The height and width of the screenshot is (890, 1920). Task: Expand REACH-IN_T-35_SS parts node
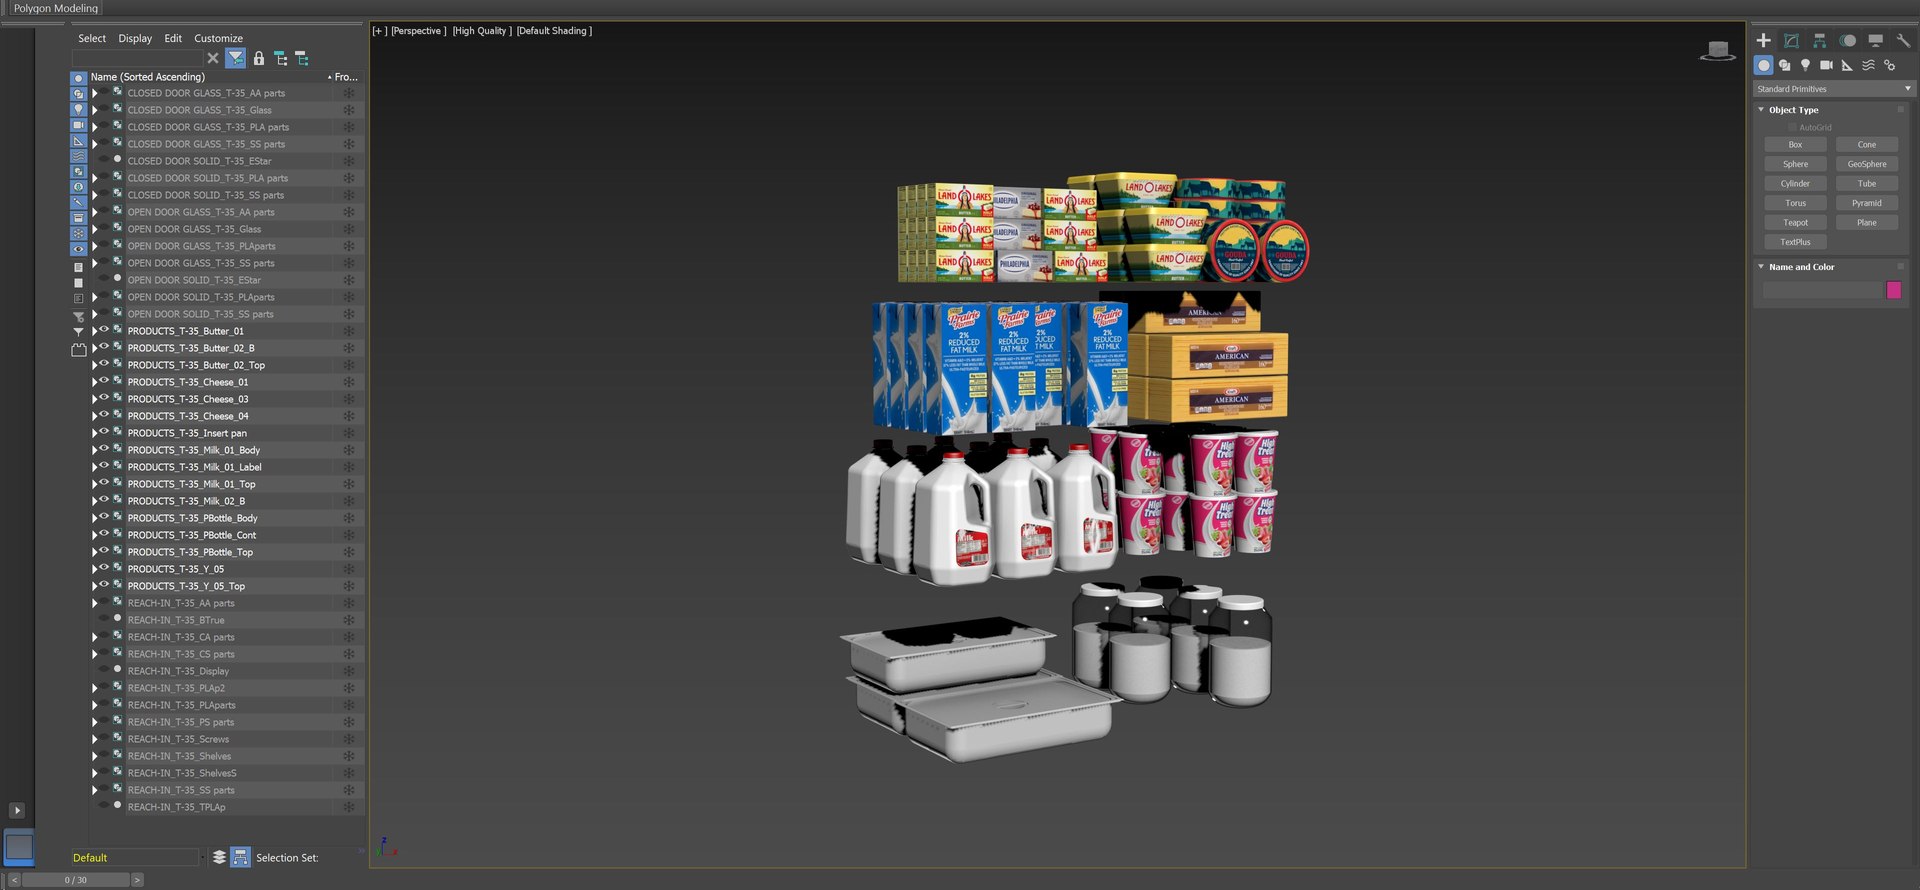pyautogui.click(x=95, y=790)
